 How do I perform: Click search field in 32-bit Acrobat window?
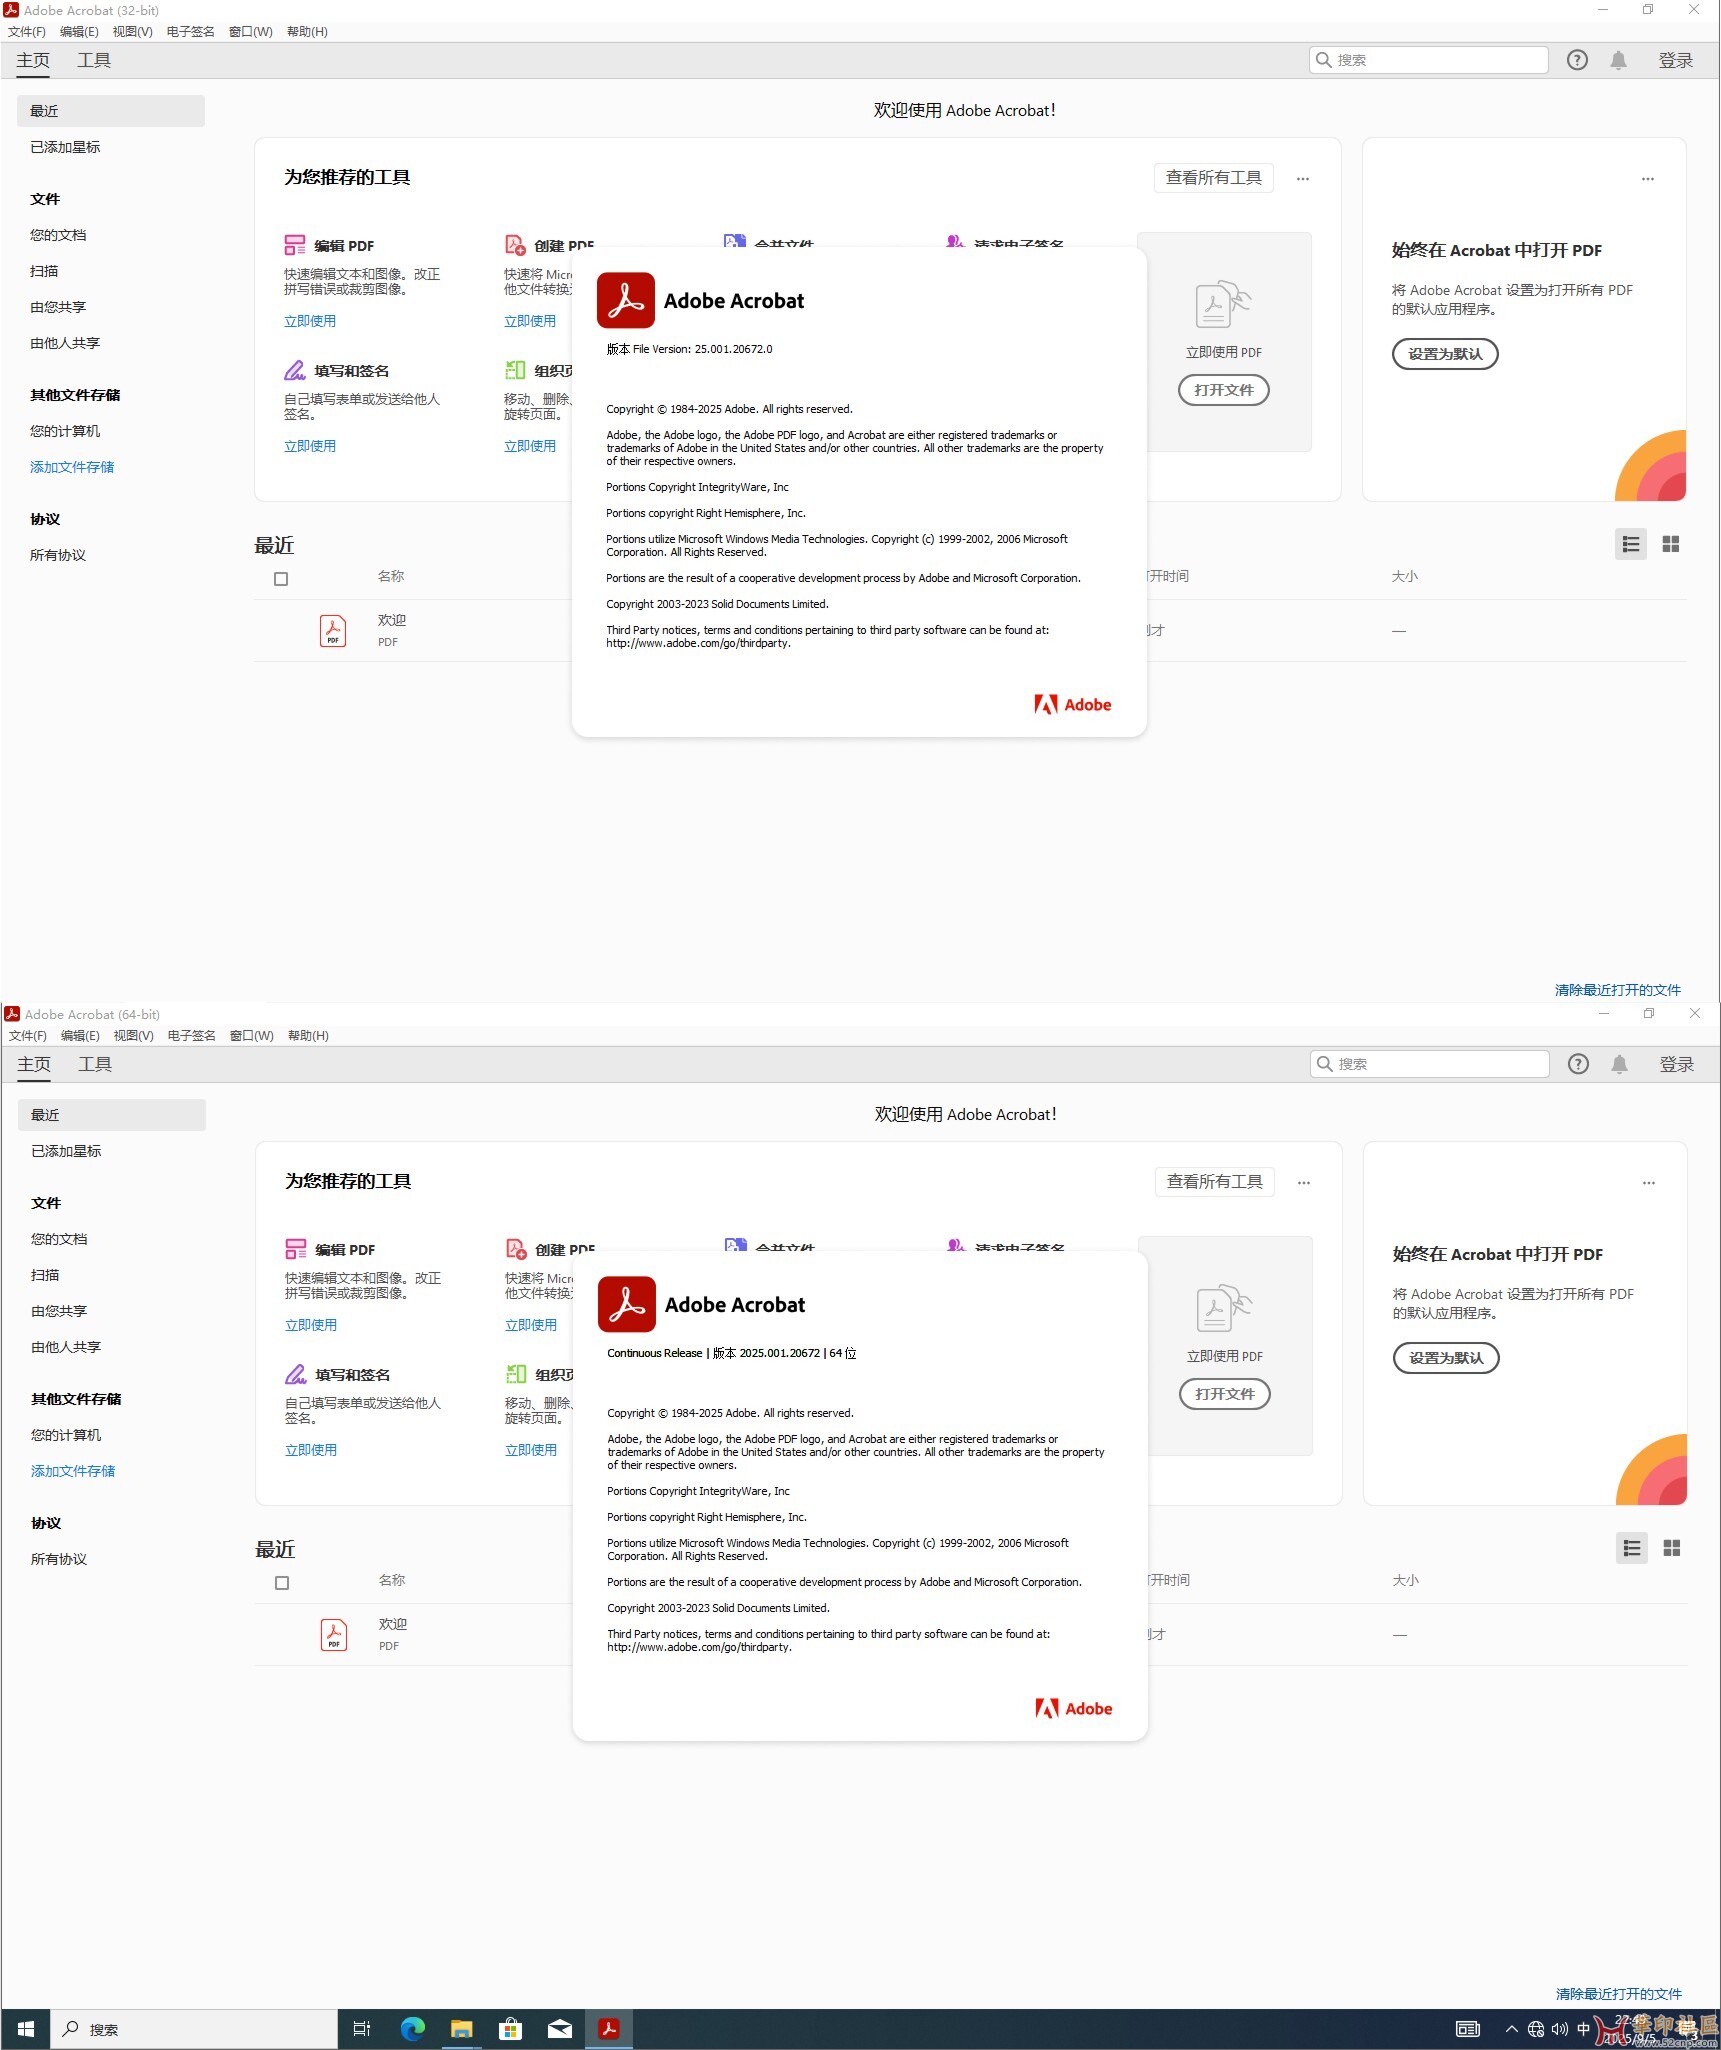pyautogui.click(x=1428, y=60)
